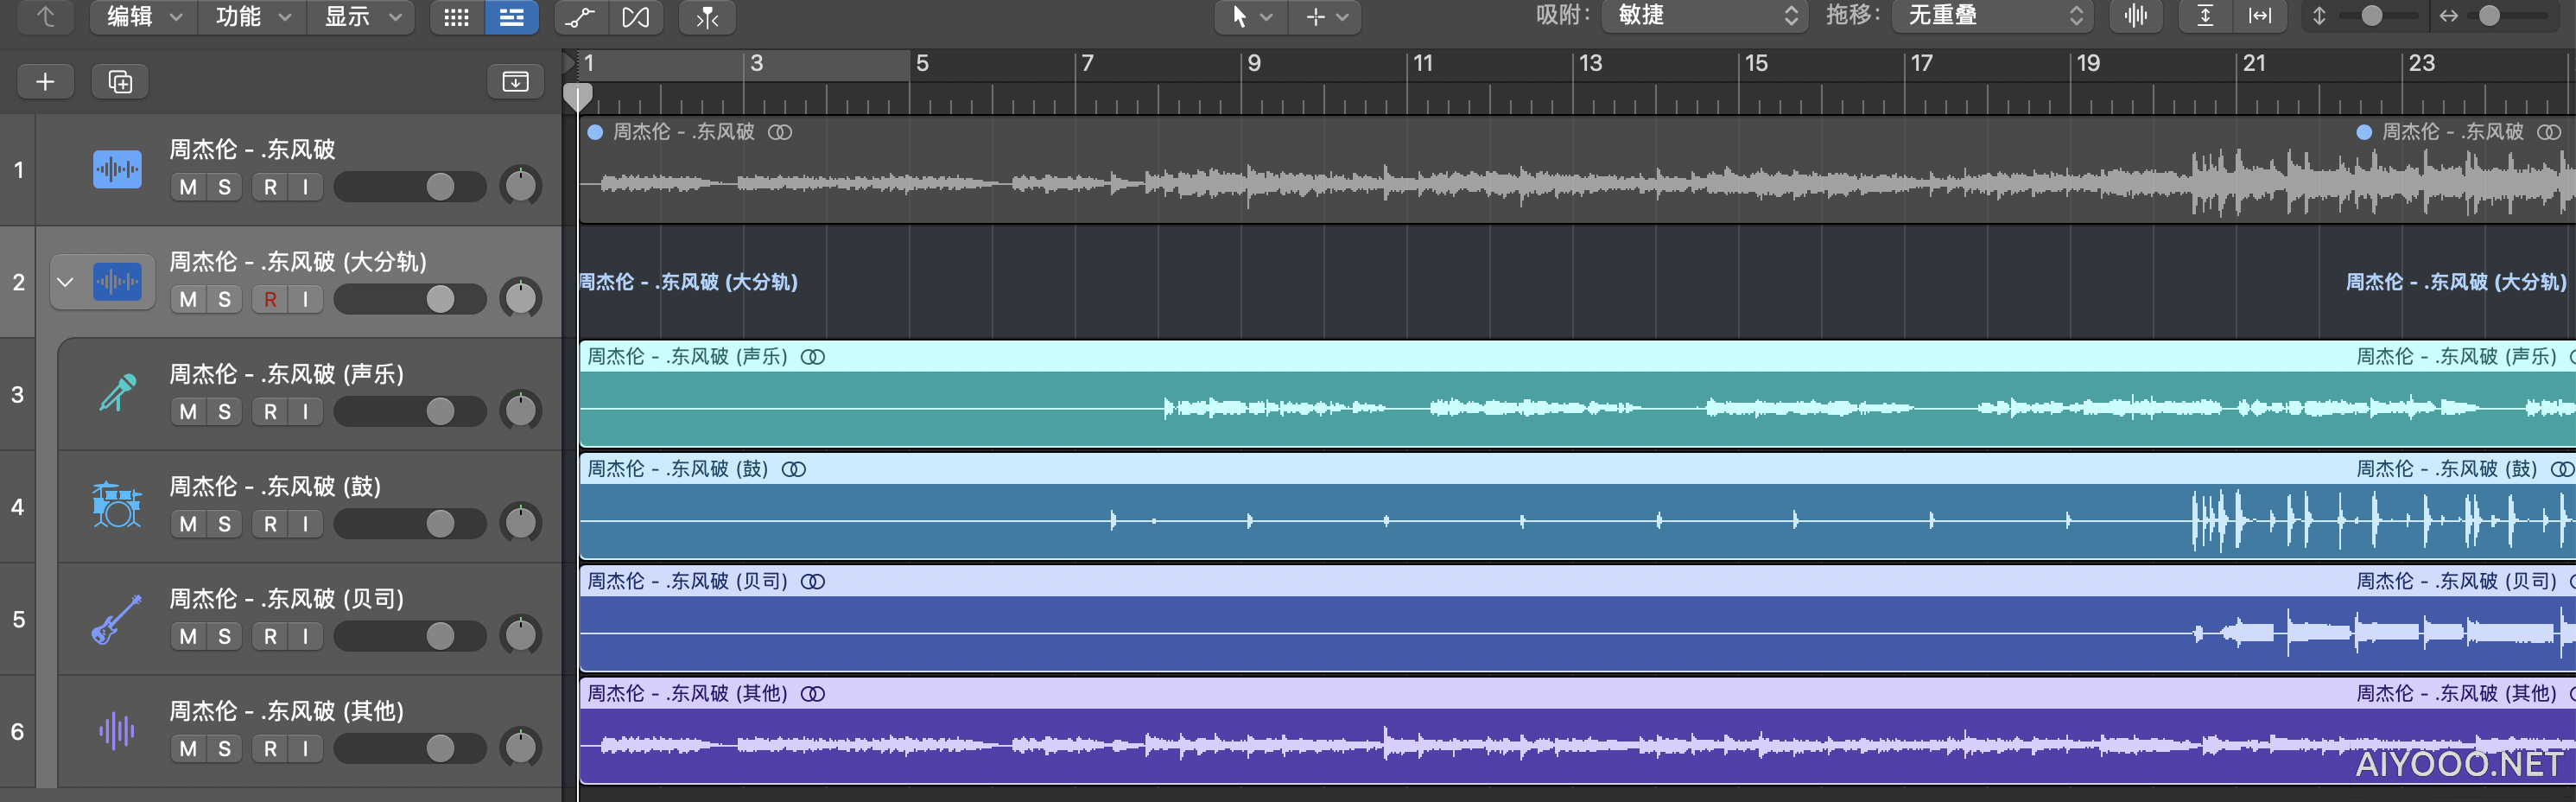Click waveform icon of 其他 track
Viewport: 2576px width, 802px height.
coord(117,731)
